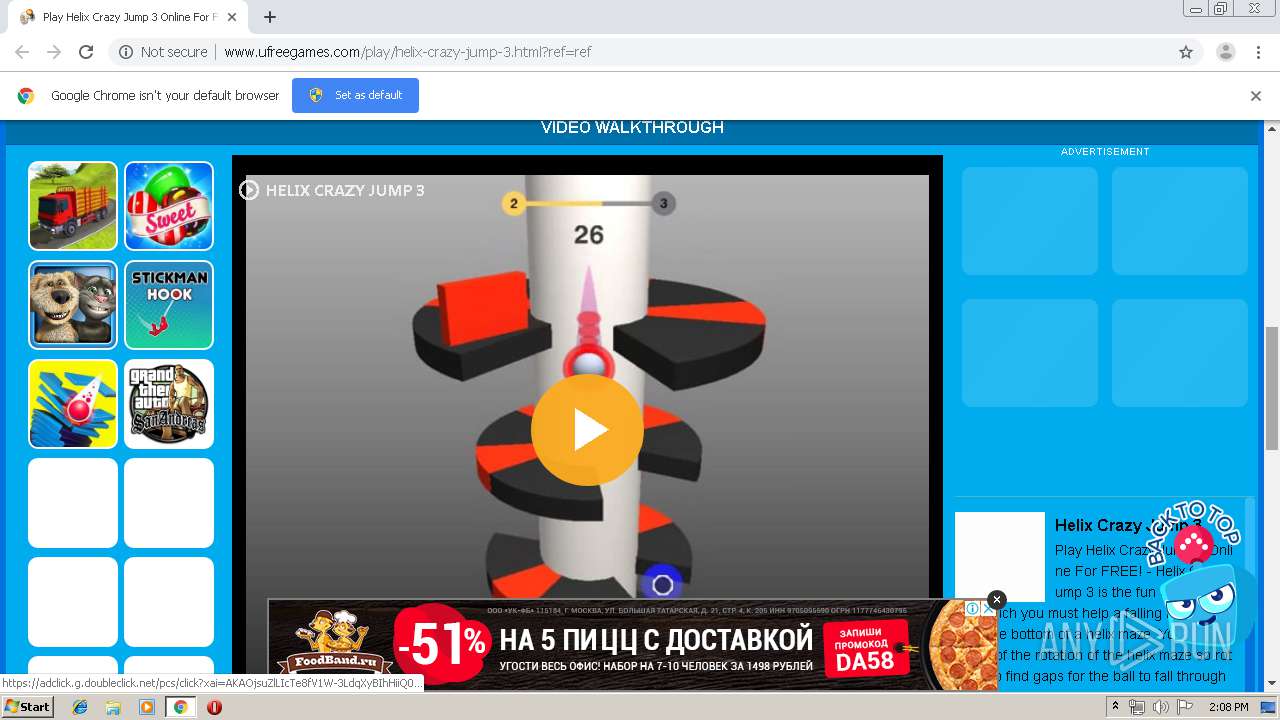
Task: Click the address bar URL
Action: coord(407,52)
